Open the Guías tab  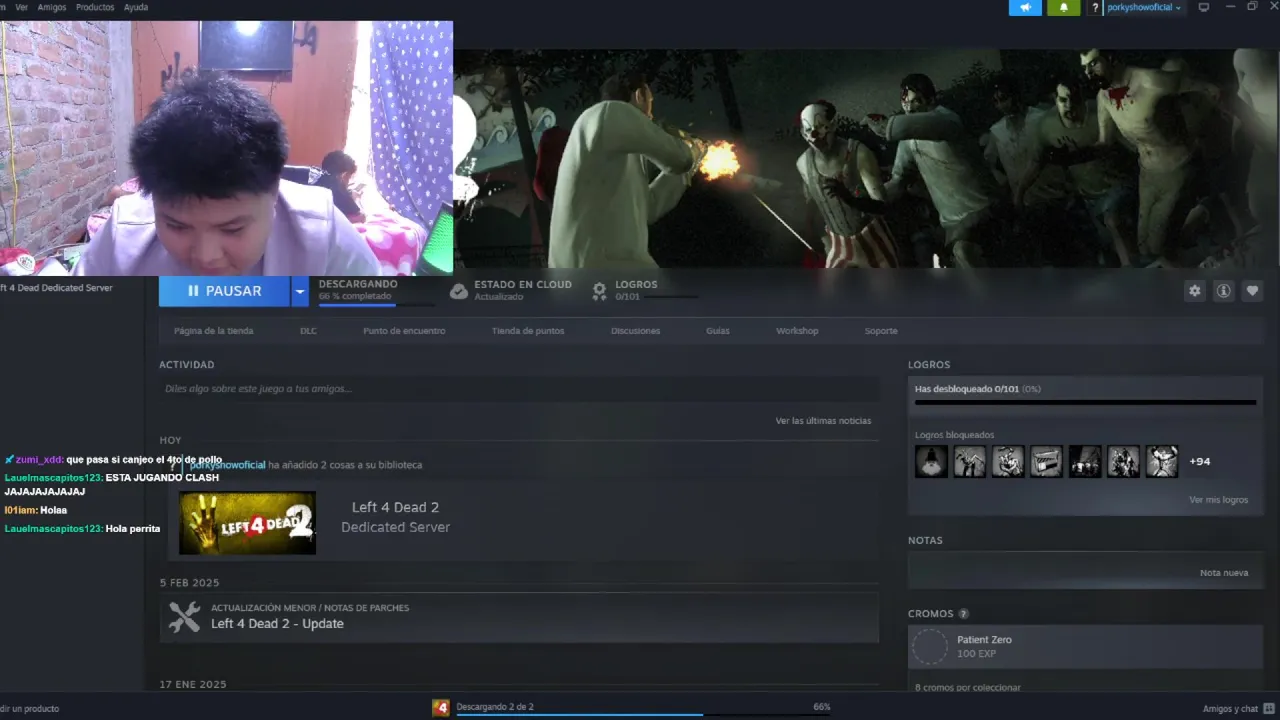[718, 331]
